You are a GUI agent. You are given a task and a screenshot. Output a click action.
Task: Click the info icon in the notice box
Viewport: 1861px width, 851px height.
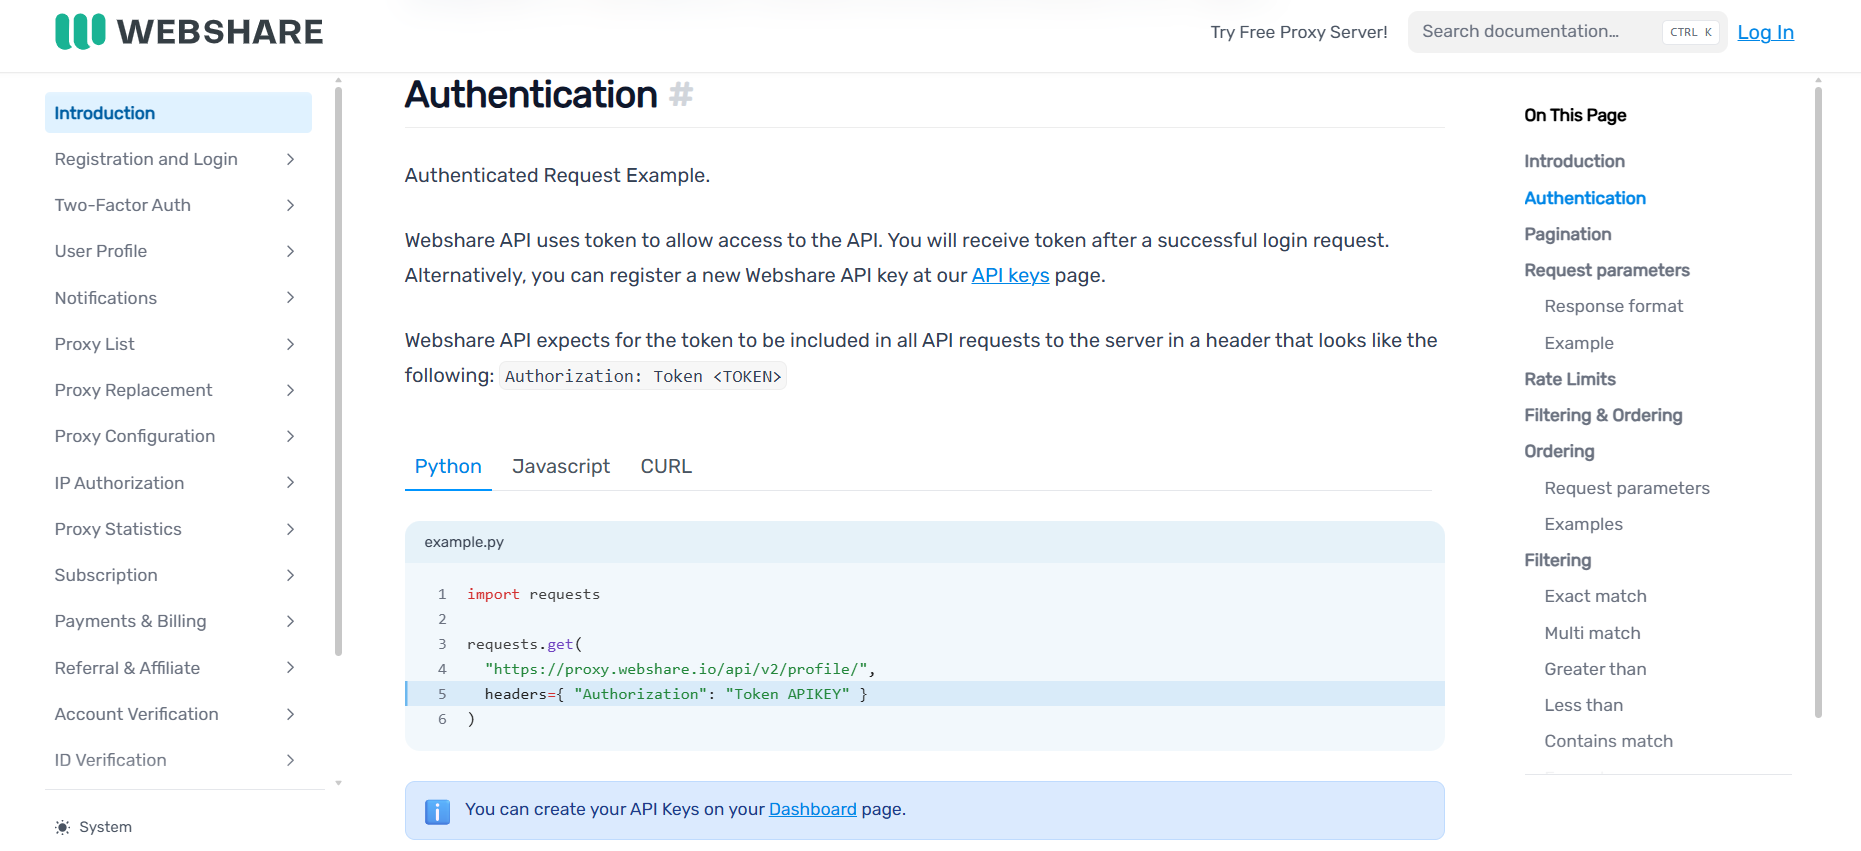[437, 811]
